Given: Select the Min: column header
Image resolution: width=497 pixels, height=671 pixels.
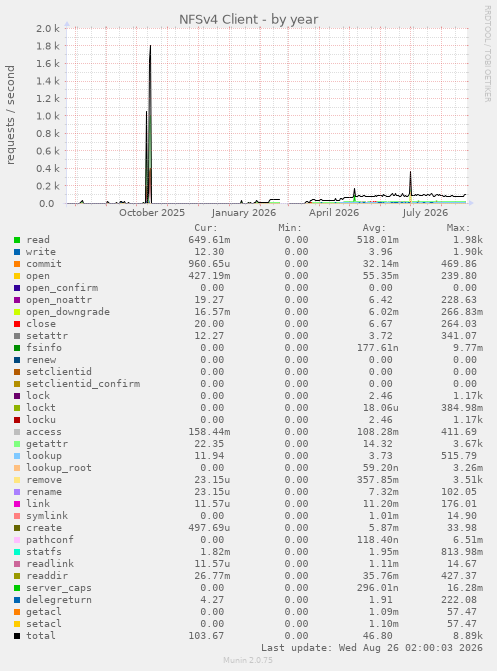Looking at the screenshot, I should click(x=290, y=228).
